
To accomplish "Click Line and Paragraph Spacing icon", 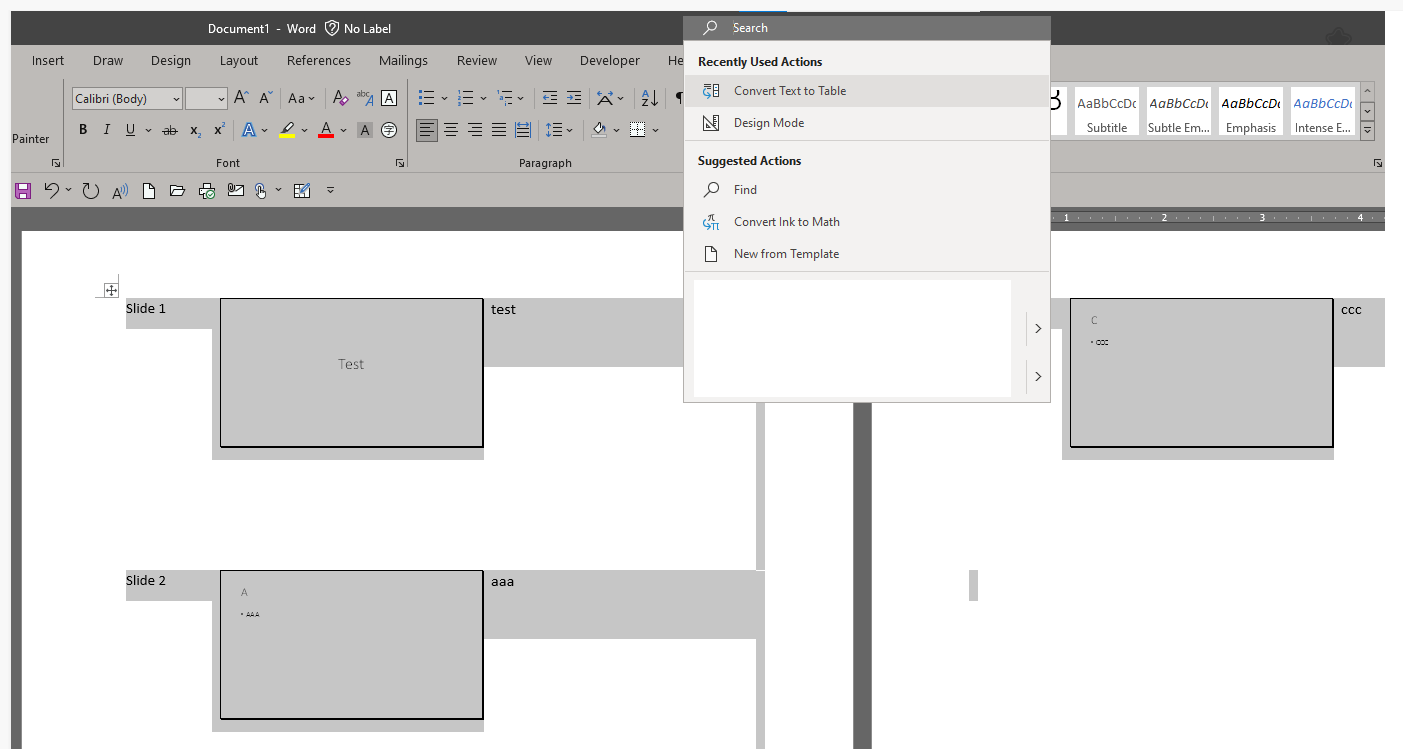I will 553,130.
